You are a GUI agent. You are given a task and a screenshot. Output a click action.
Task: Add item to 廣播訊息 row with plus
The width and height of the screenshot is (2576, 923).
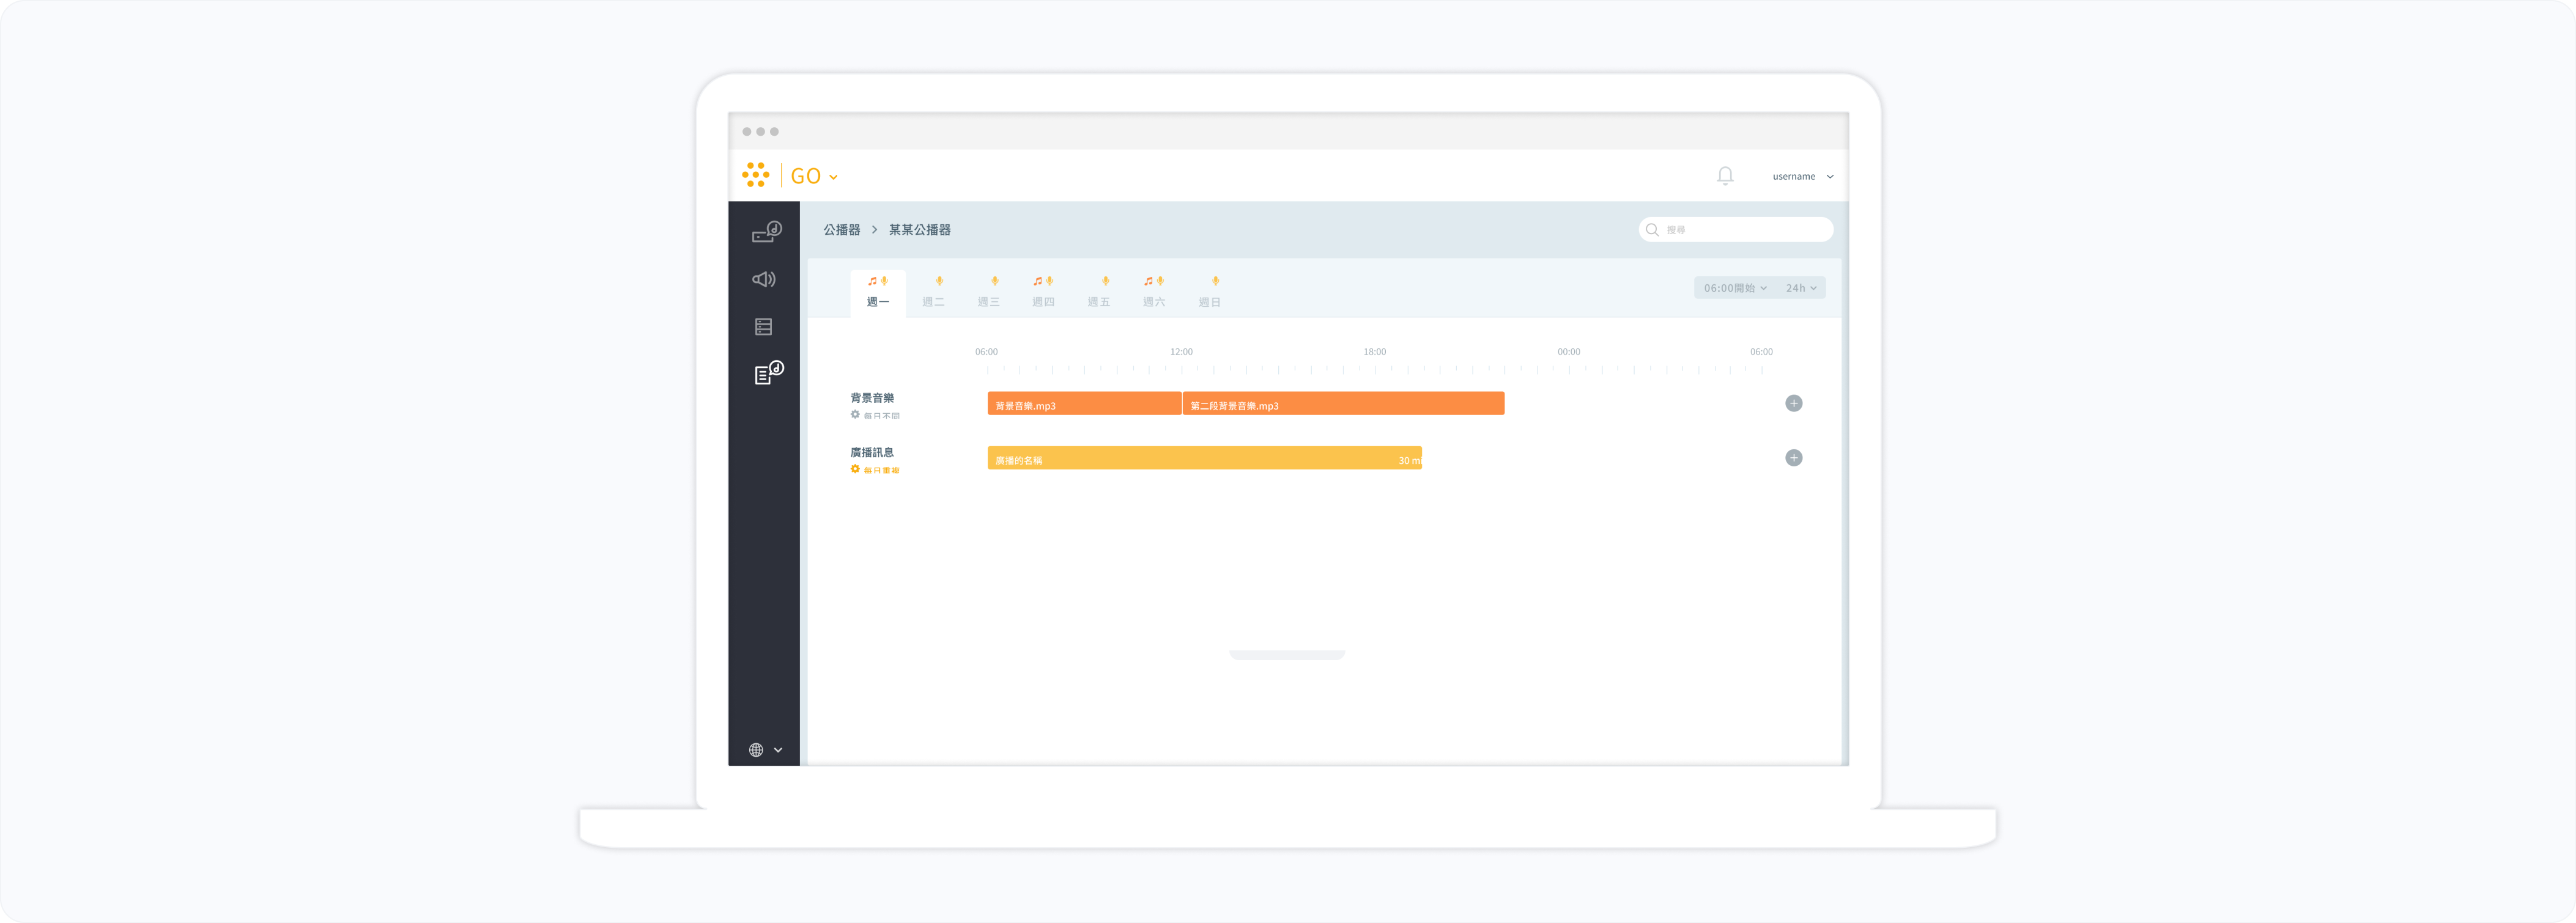click(1793, 458)
